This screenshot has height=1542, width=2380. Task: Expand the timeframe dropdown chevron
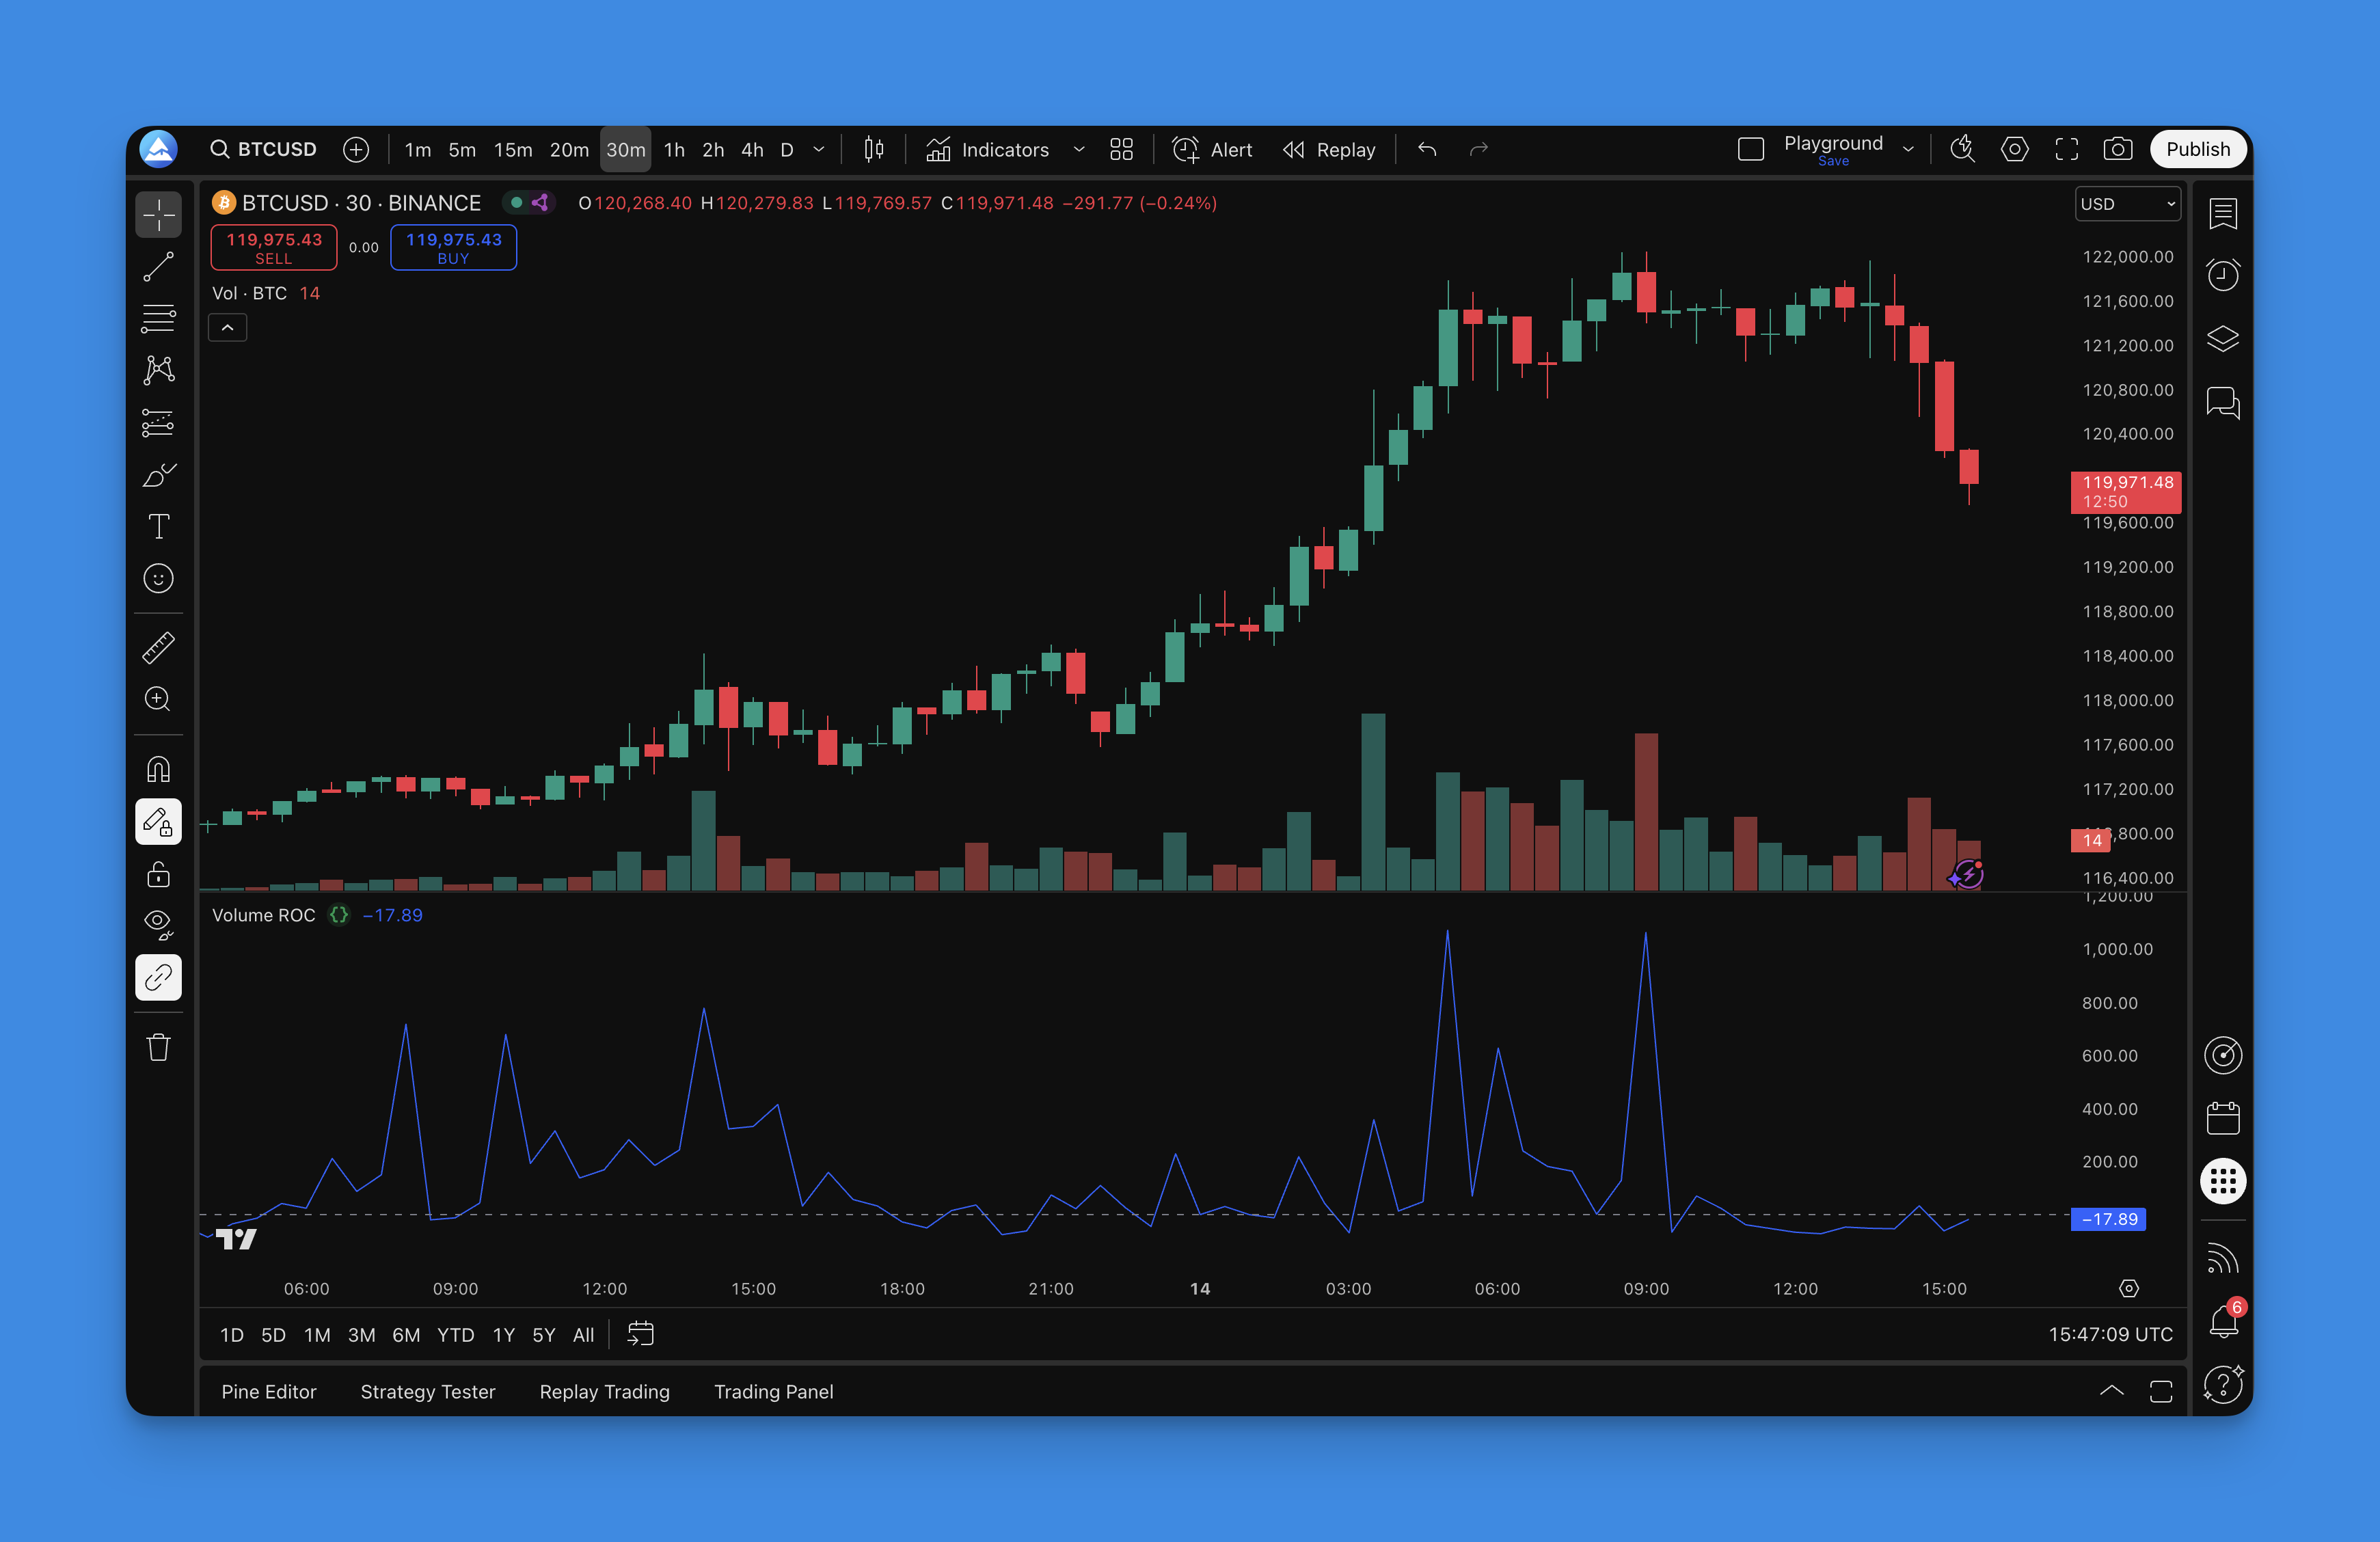click(x=819, y=150)
